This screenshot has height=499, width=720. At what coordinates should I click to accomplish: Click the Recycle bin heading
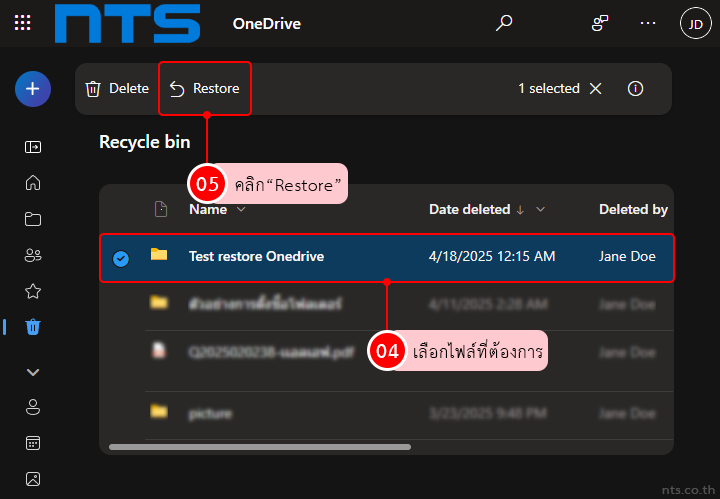145,142
